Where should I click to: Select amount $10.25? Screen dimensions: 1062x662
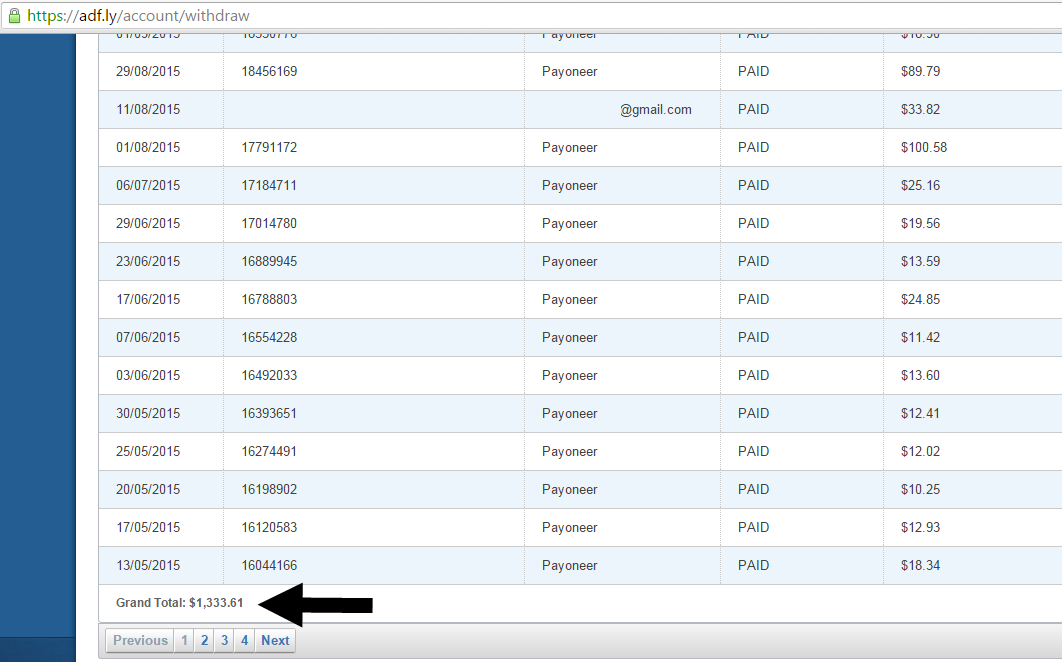920,489
